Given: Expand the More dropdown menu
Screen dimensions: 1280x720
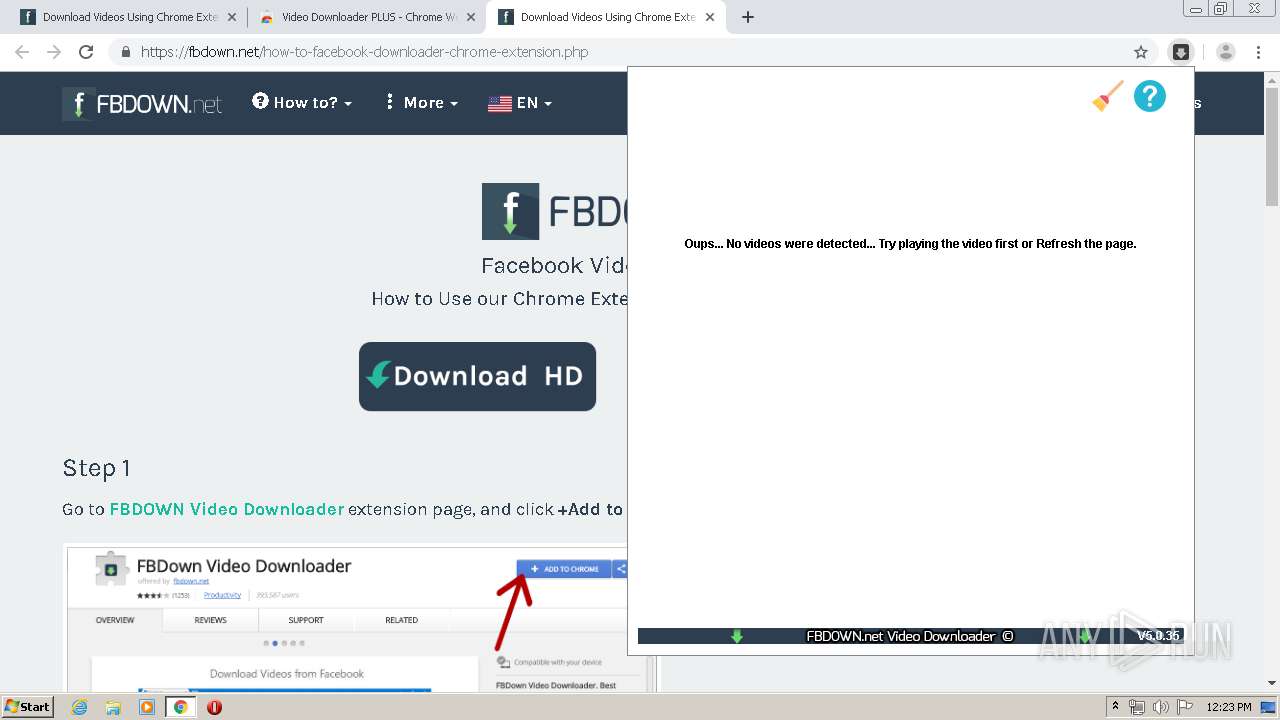Looking at the screenshot, I should [x=420, y=102].
